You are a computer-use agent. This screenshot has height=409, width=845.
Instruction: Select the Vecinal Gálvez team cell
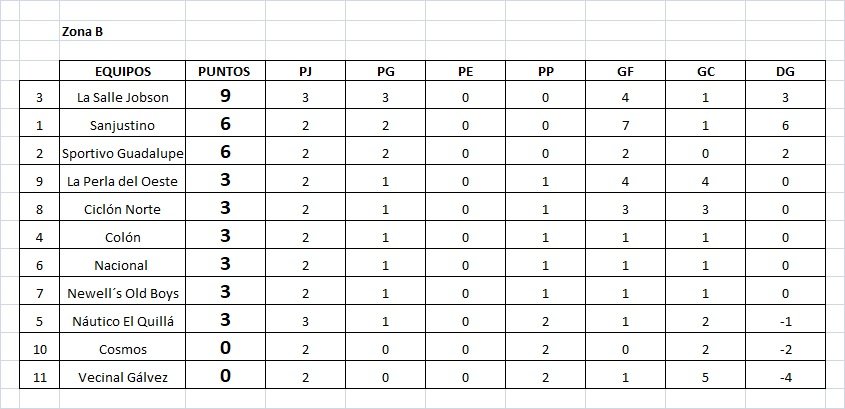pos(122,378)
